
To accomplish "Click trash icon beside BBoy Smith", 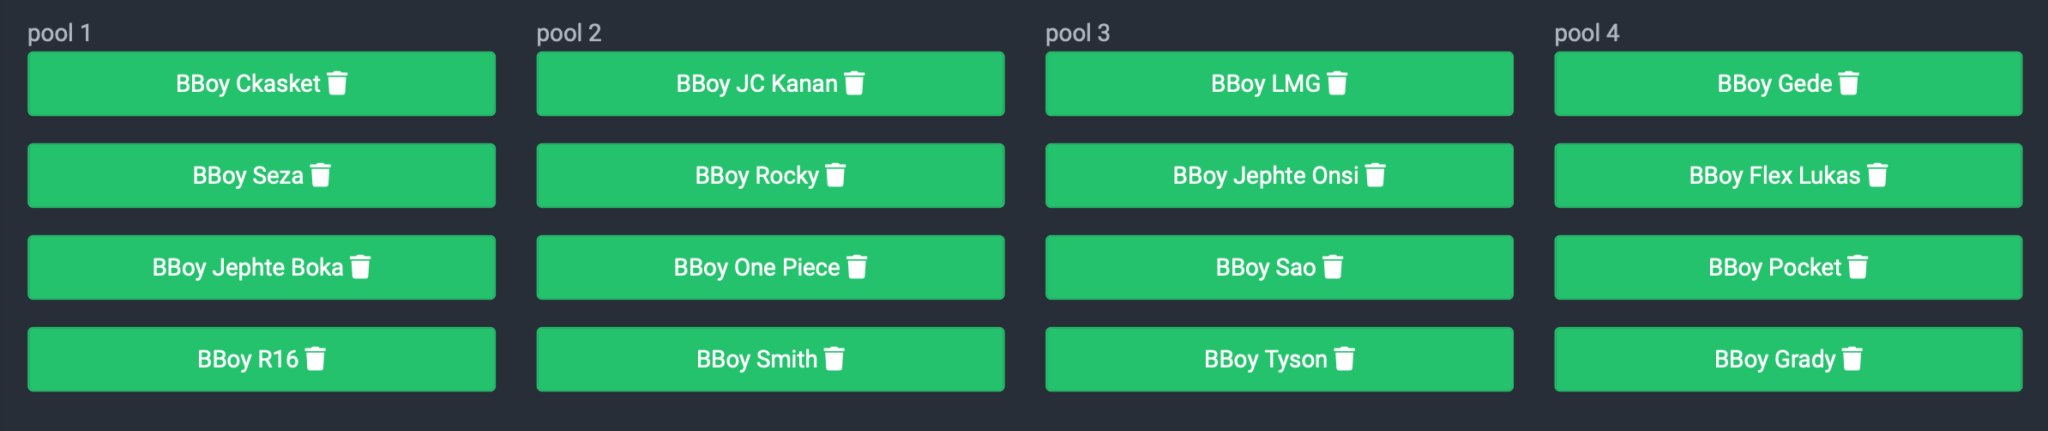I will tap(835, 359).
